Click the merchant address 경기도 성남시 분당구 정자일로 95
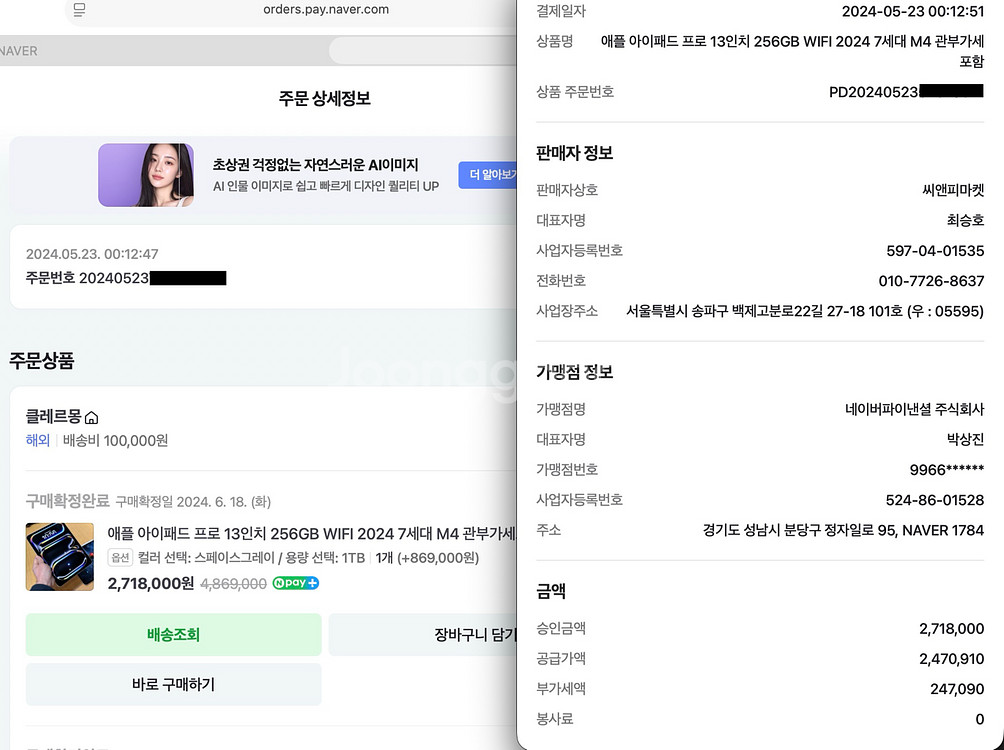Viewport: 1004px width, 750px height. click(x=843, y=530)
